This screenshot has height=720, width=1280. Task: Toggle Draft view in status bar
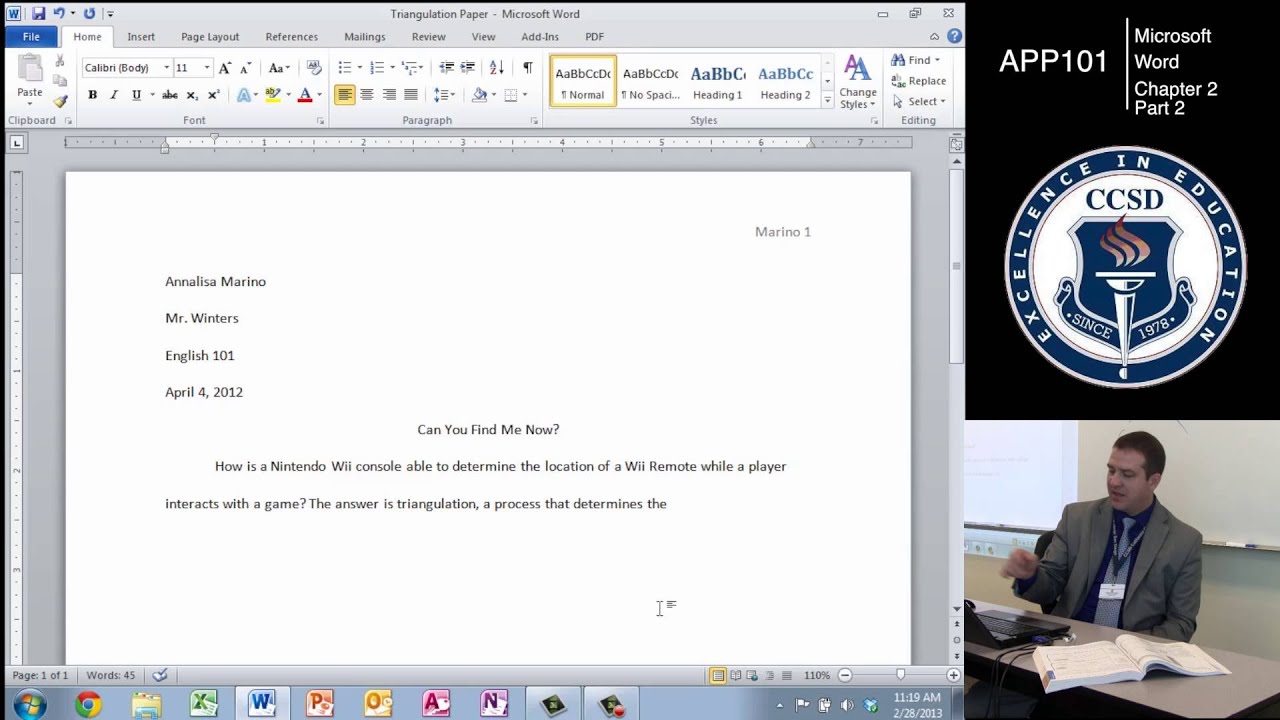point(787,676)
